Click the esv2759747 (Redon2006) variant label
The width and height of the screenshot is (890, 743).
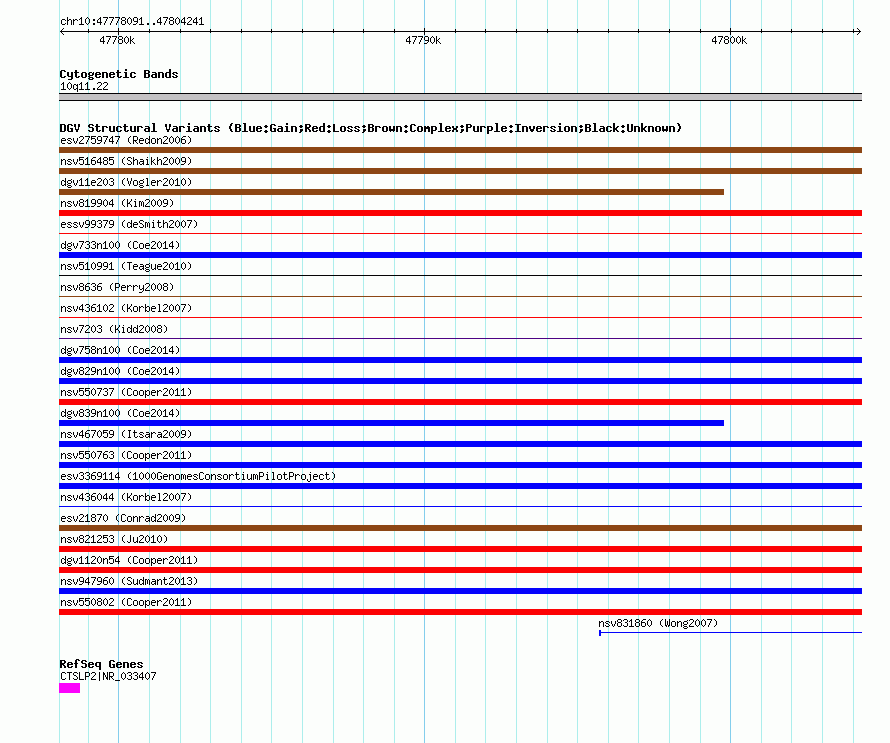pos(126,140)
